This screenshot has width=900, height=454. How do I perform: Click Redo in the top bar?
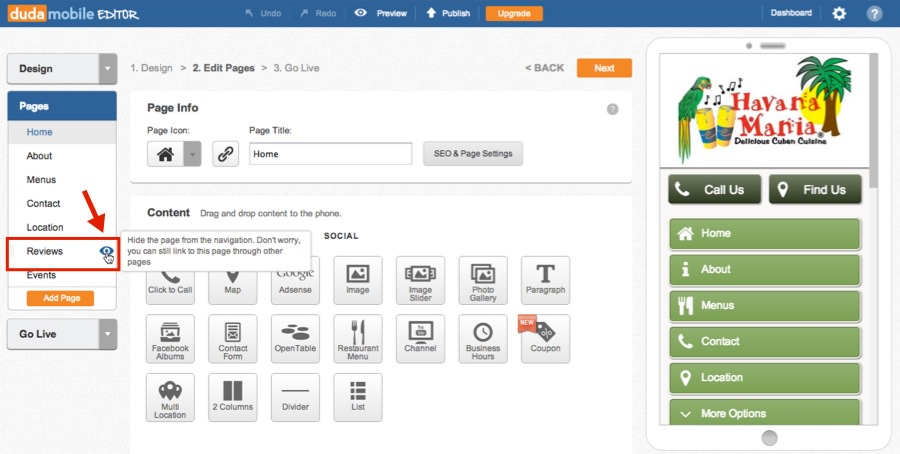pyautogui.click(x=318, y=13)
